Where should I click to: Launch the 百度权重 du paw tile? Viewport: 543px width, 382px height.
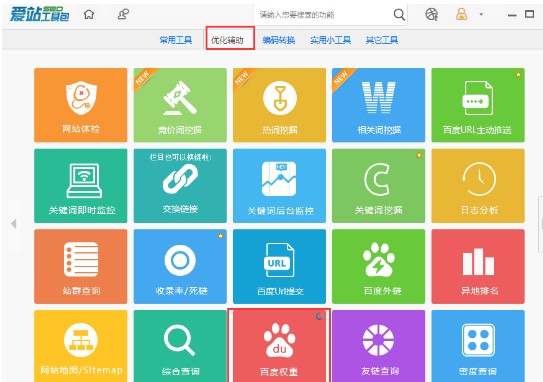(279, 346)
